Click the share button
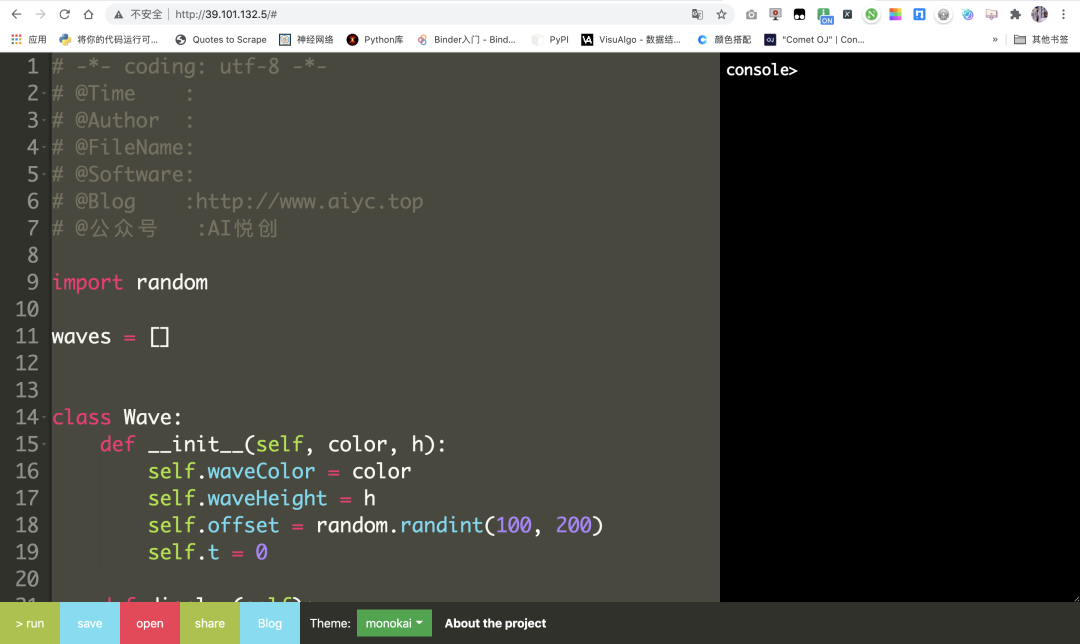The width and height of the screenshot is (1080, 644). 209,623
